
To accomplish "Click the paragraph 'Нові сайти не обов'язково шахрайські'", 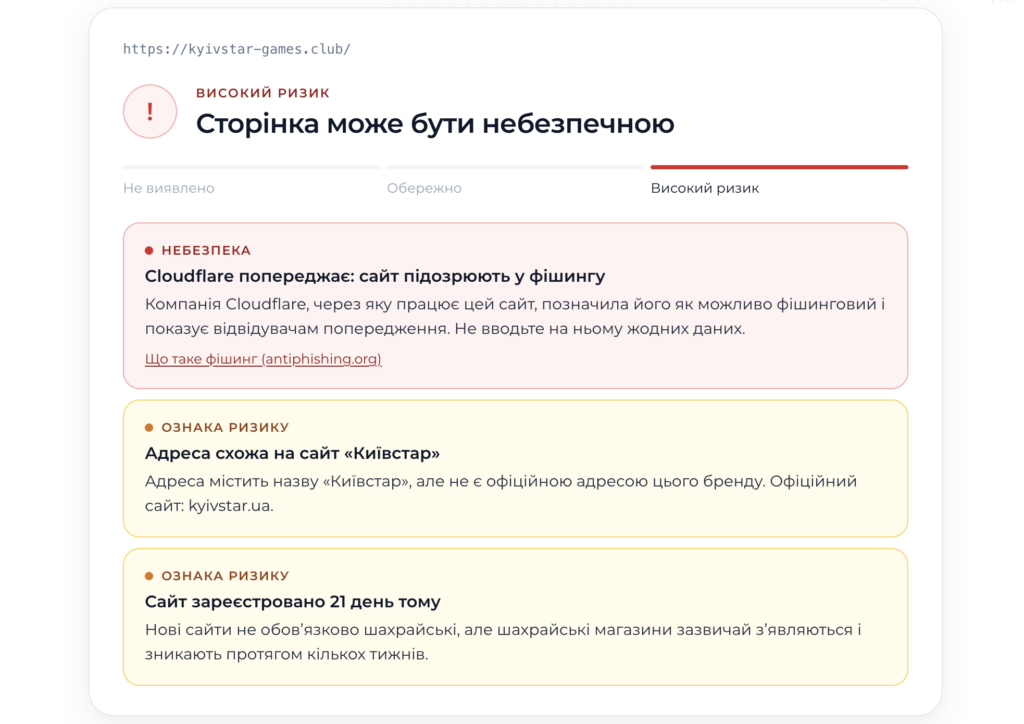I will (503, 642).
